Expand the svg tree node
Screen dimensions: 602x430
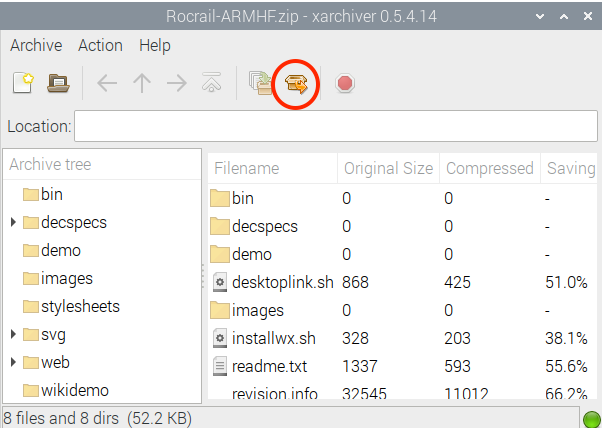click(13, 334)
